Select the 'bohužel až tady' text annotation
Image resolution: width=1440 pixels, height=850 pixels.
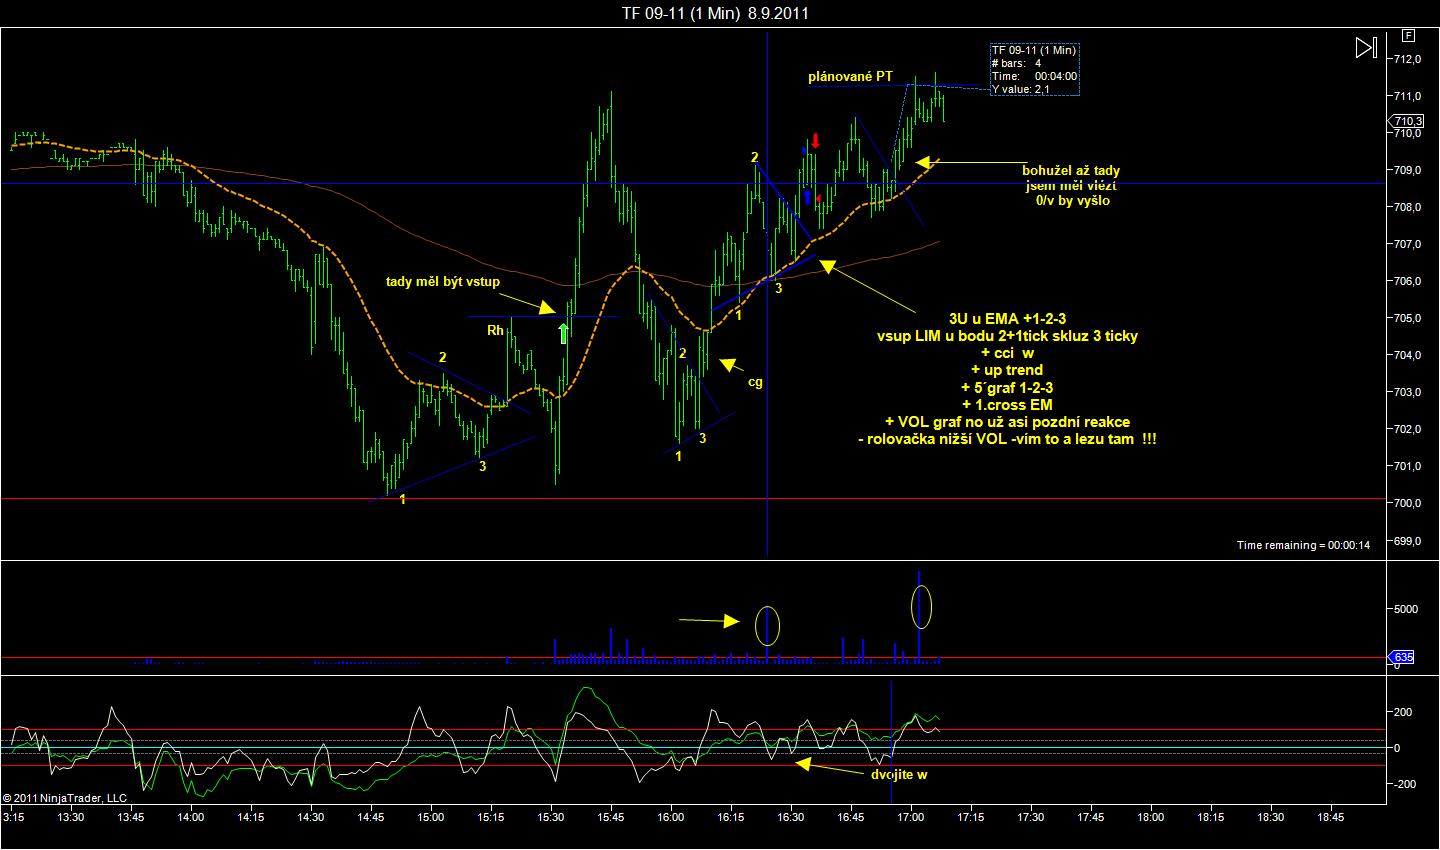(x=1072, y=171)
